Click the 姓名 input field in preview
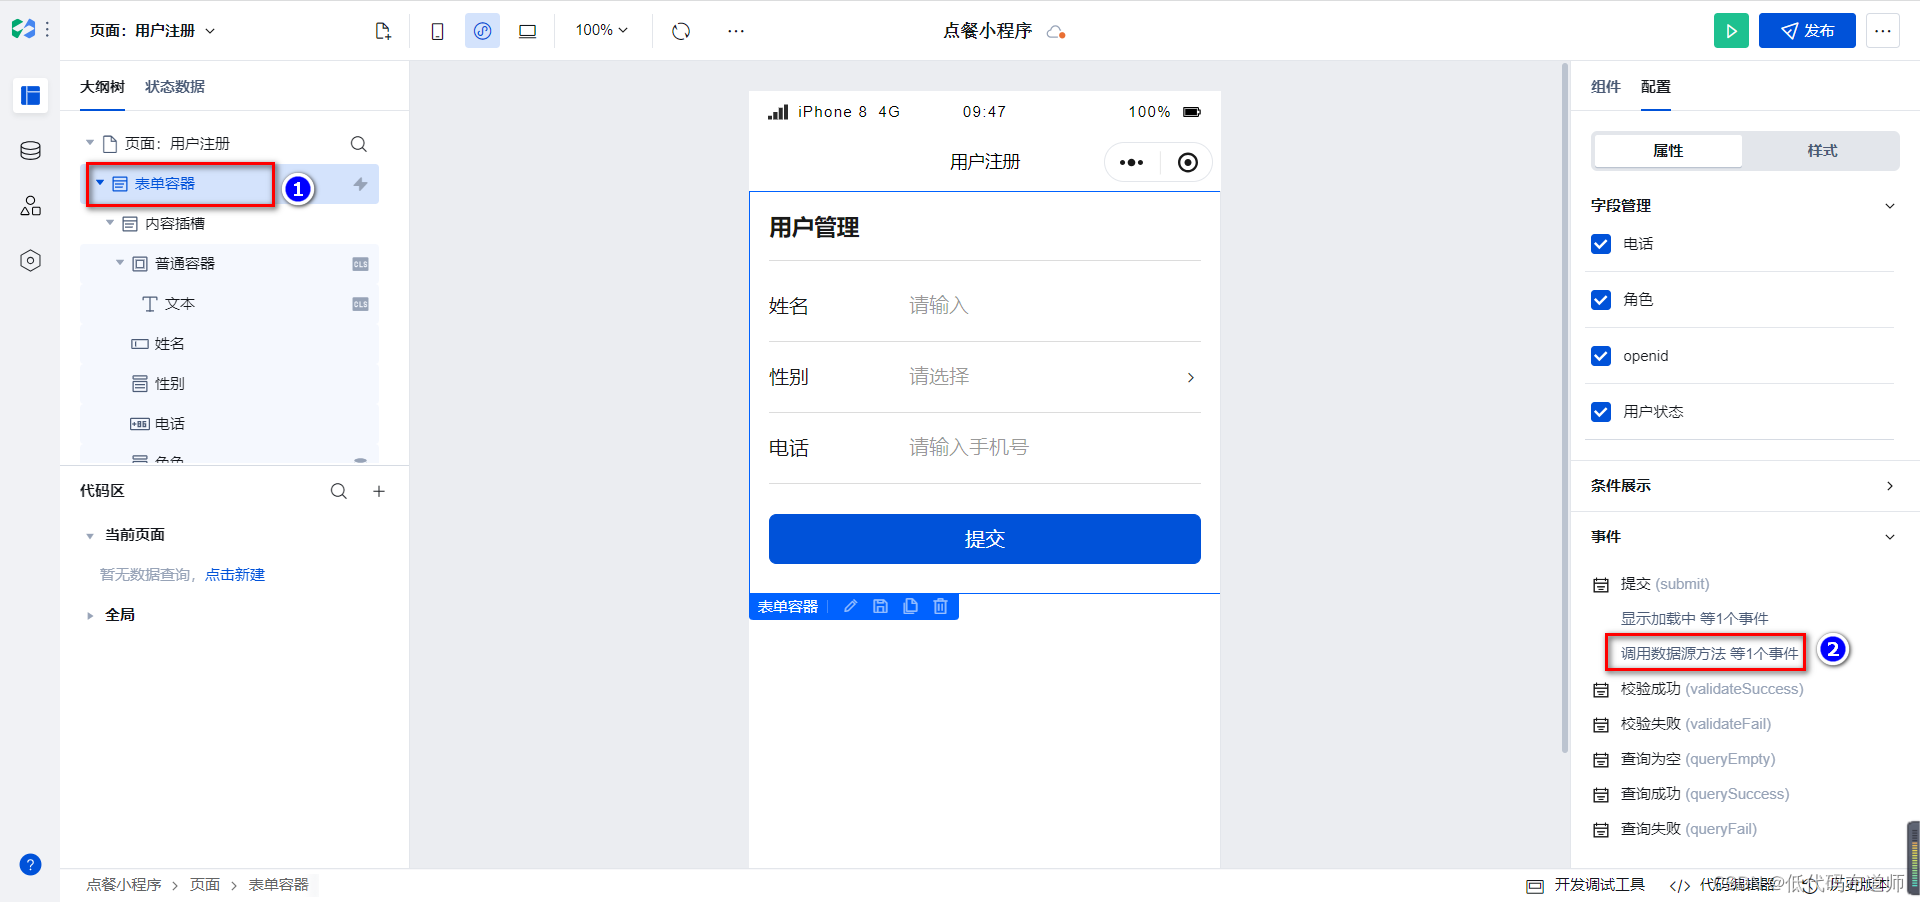Image resolution: width=1920 pixels, height=902 pixels. (x=1055, y=306)
